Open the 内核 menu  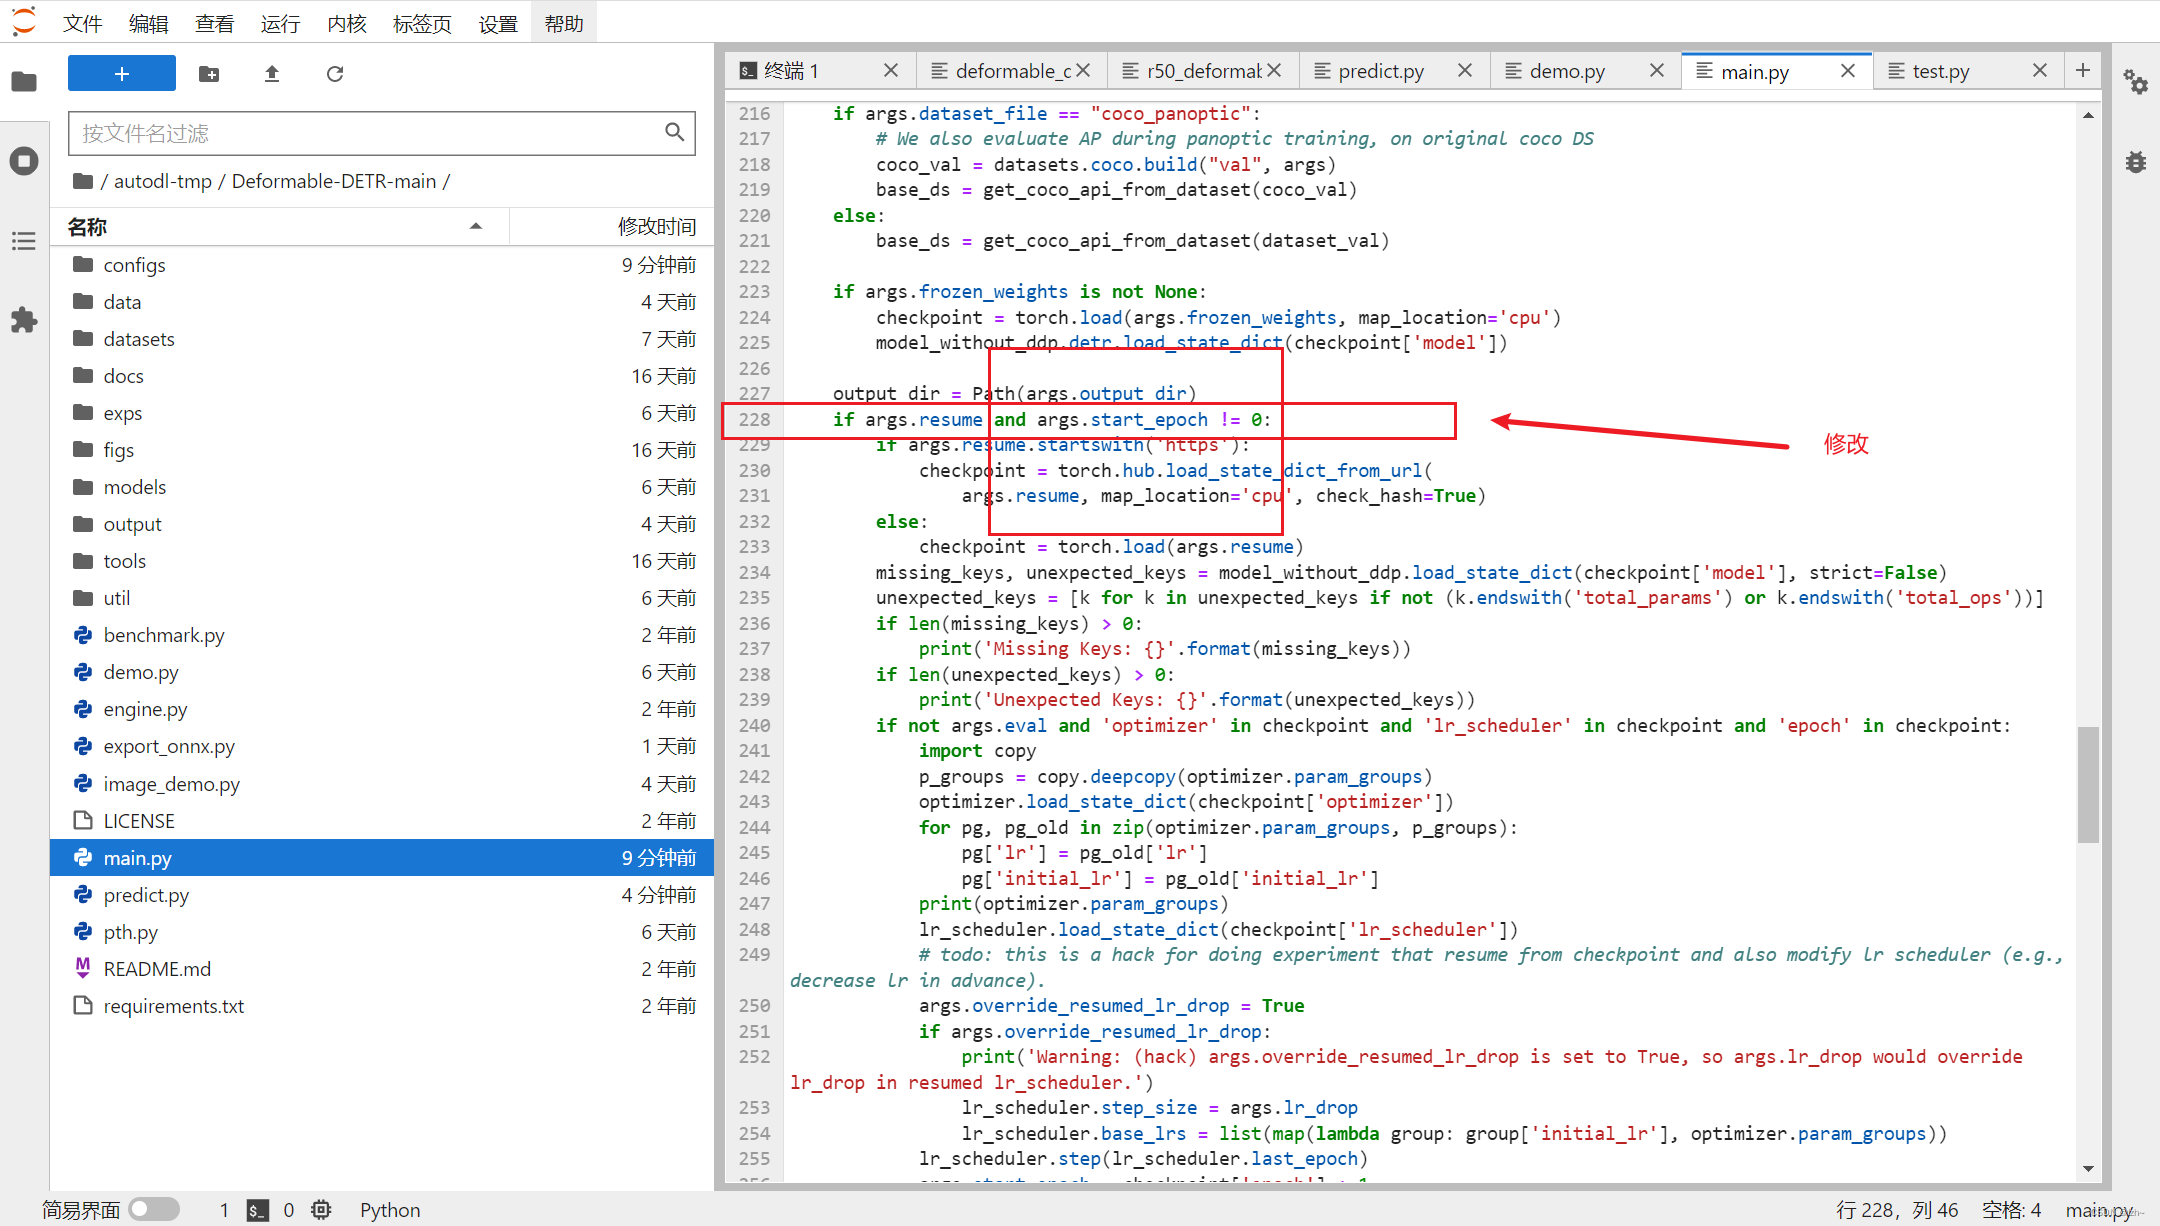click(346, 23)
